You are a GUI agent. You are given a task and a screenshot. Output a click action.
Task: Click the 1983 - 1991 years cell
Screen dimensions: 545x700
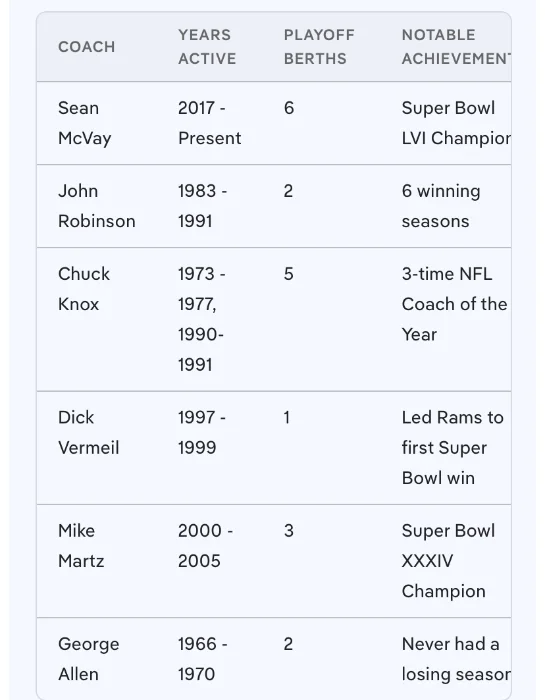point(203,206)
